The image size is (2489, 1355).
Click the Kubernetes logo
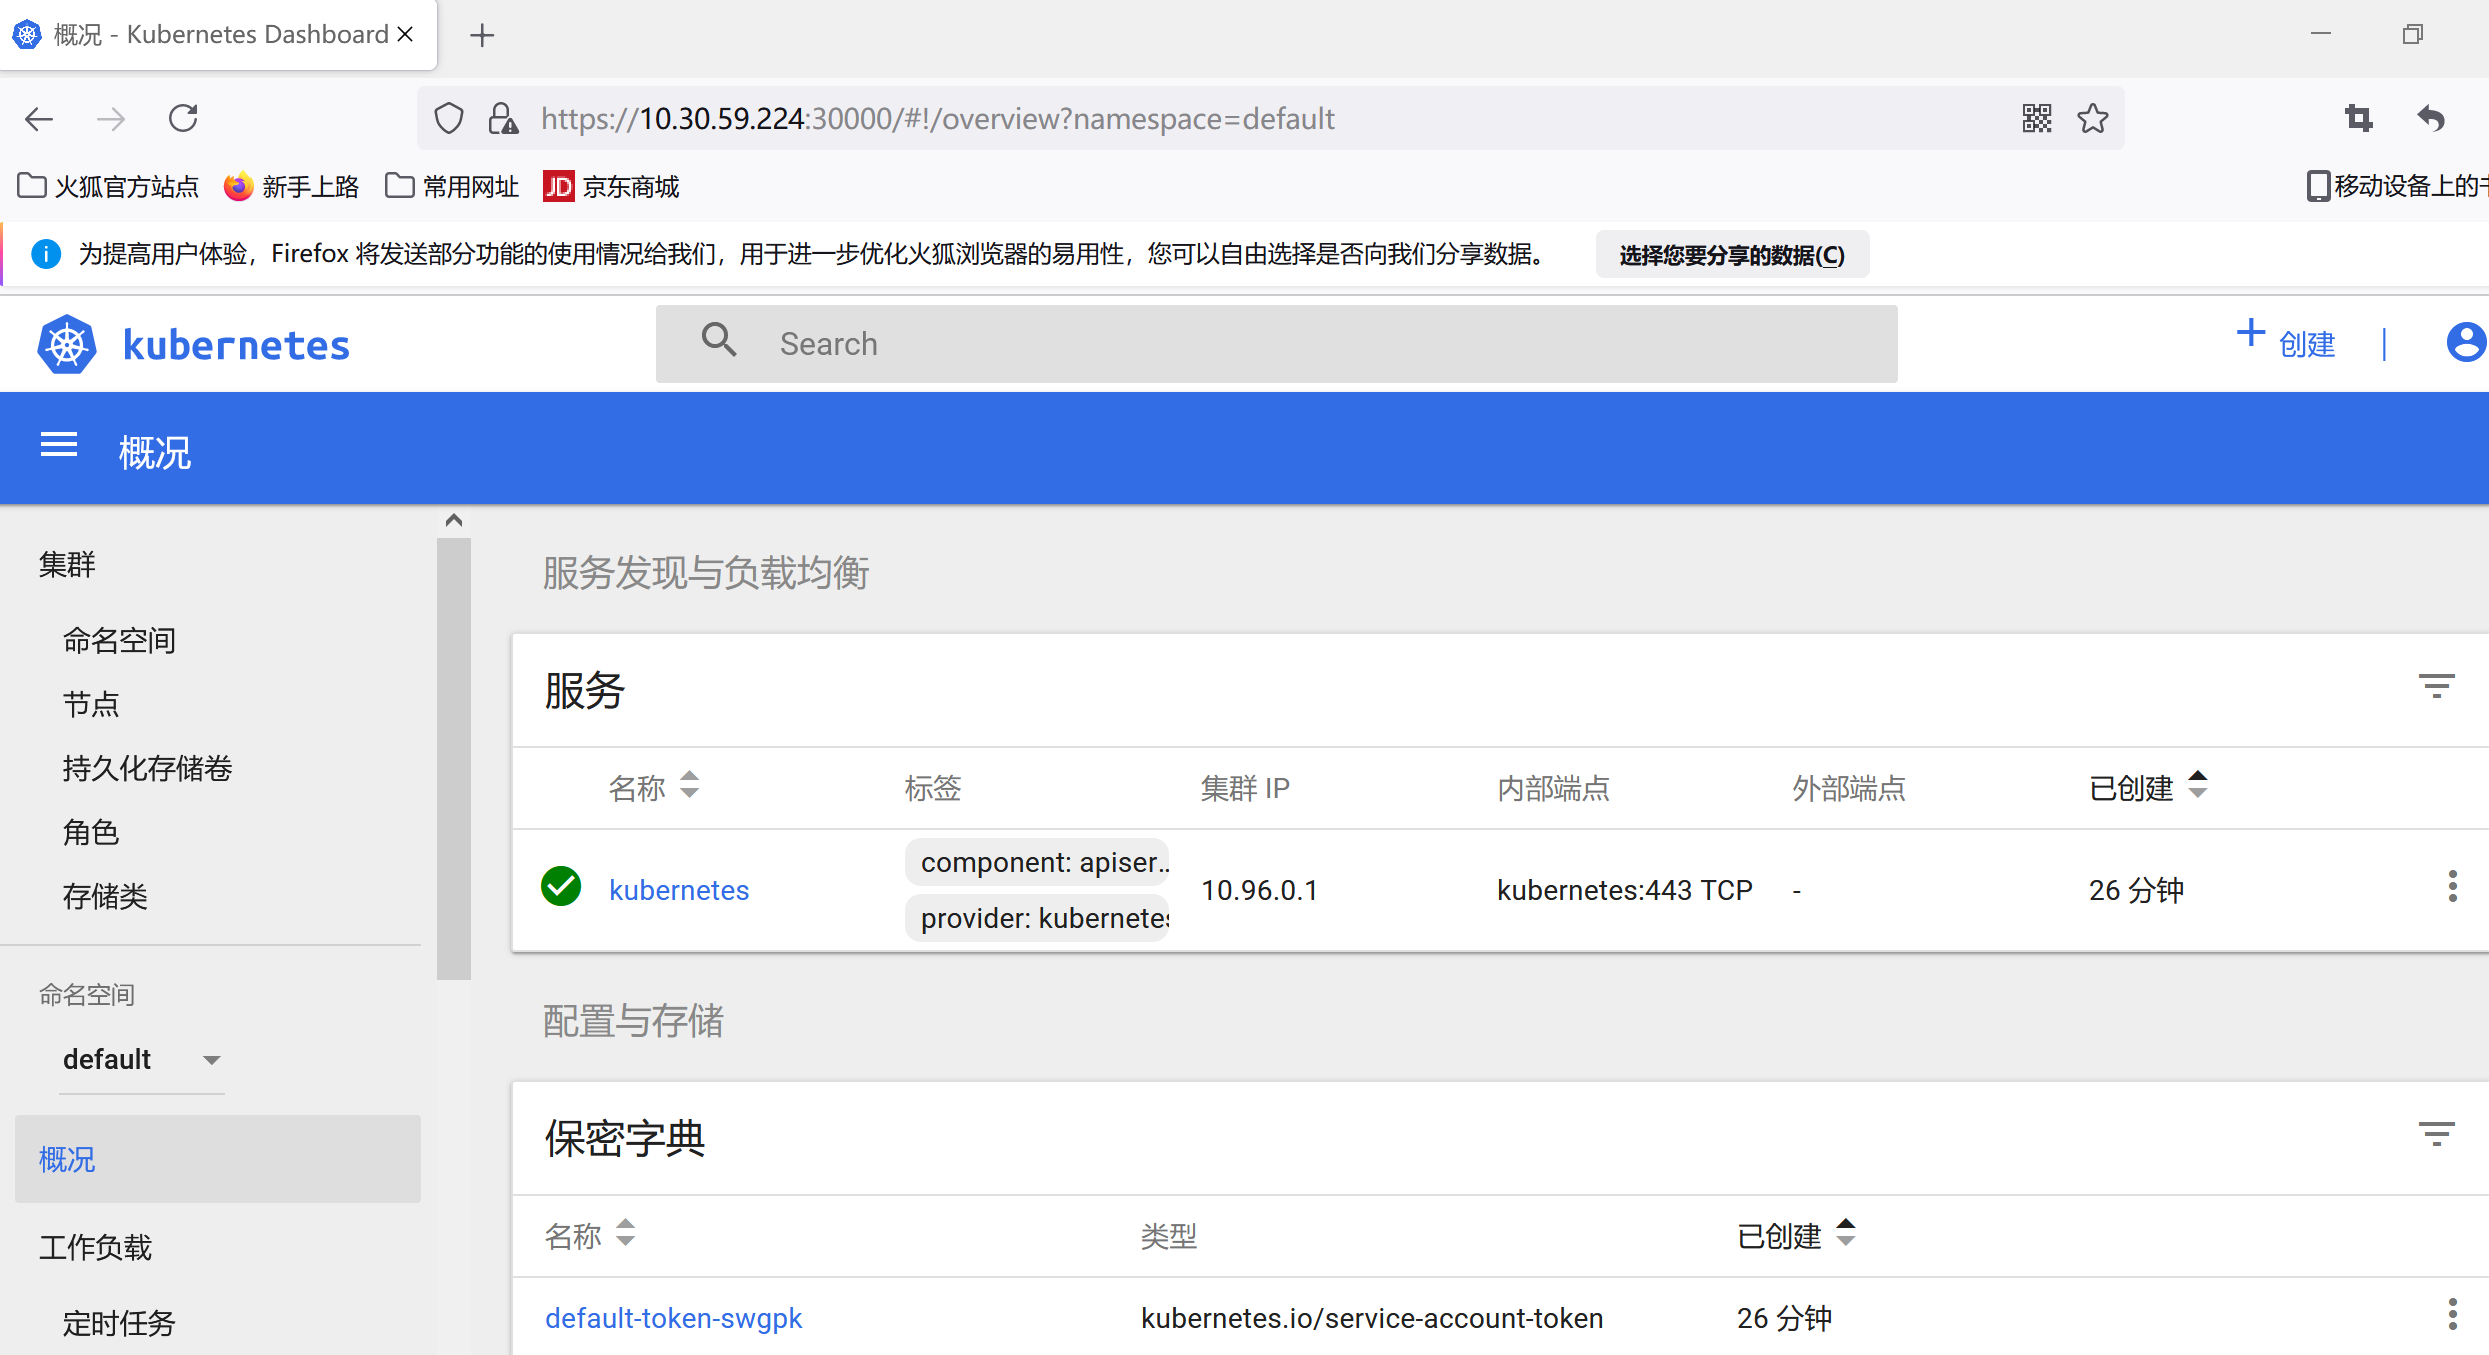click(65, 343)
